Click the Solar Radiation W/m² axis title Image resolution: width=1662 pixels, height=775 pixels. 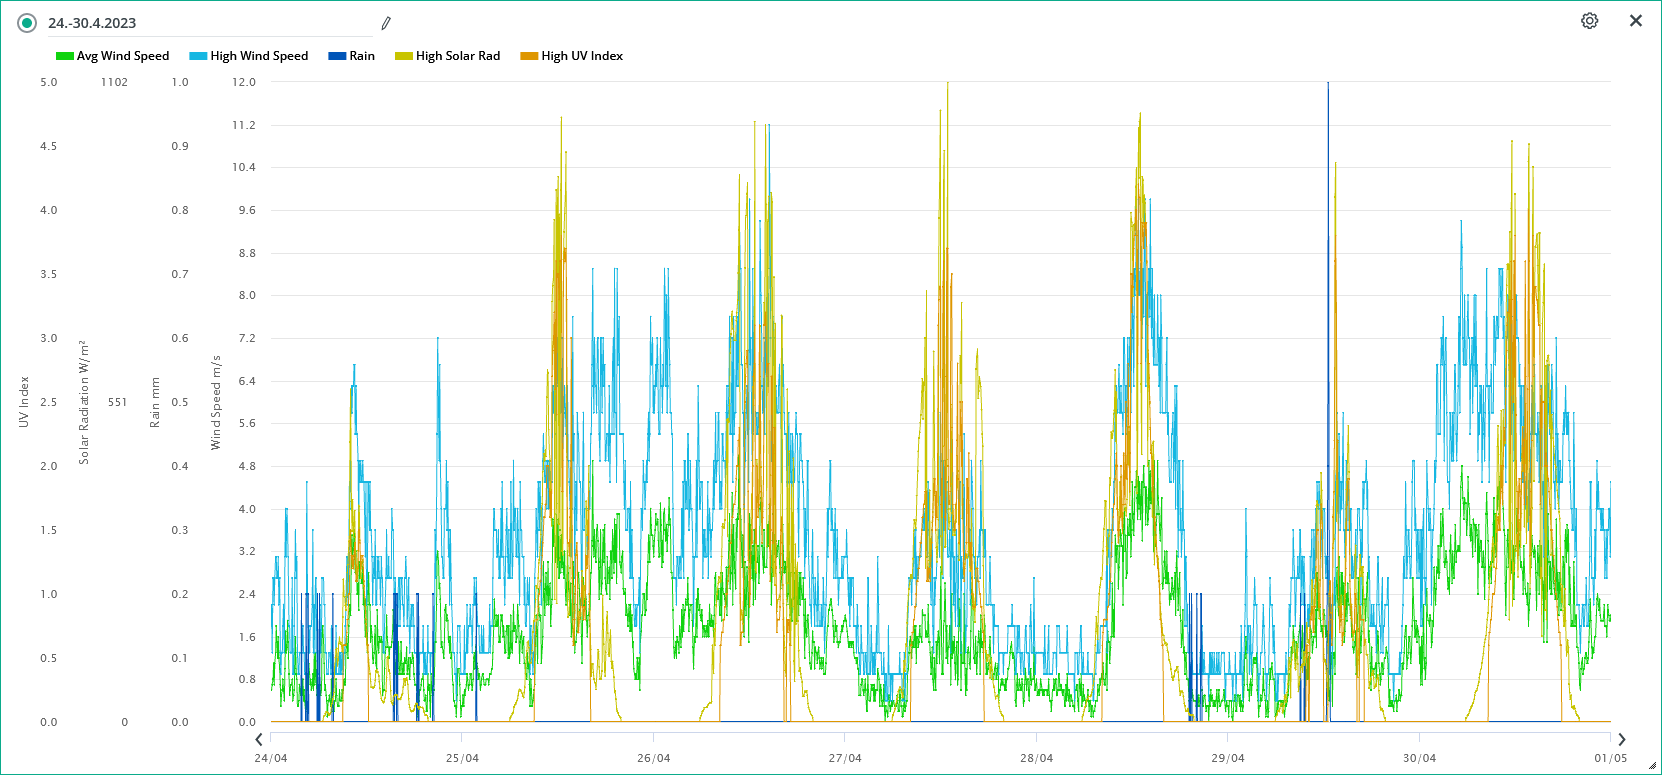pos(84,402)
